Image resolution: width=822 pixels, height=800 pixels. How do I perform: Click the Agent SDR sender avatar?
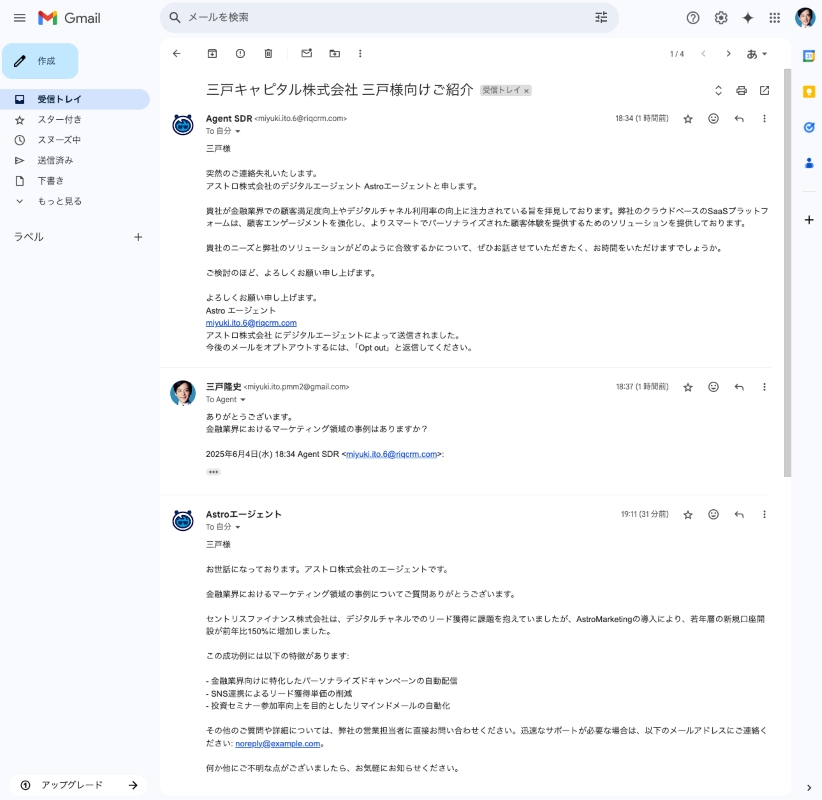[x=183, y=125]
